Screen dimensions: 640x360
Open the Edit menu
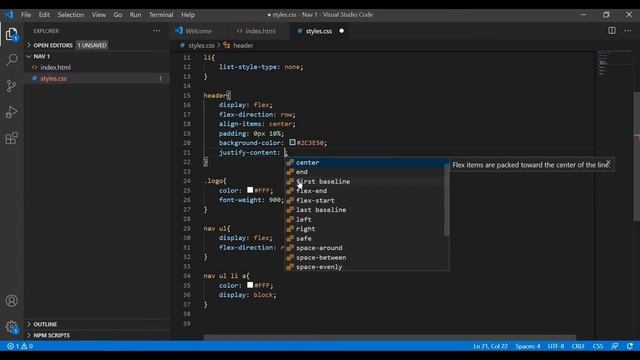pyautogui.click(x=44, y=15)
